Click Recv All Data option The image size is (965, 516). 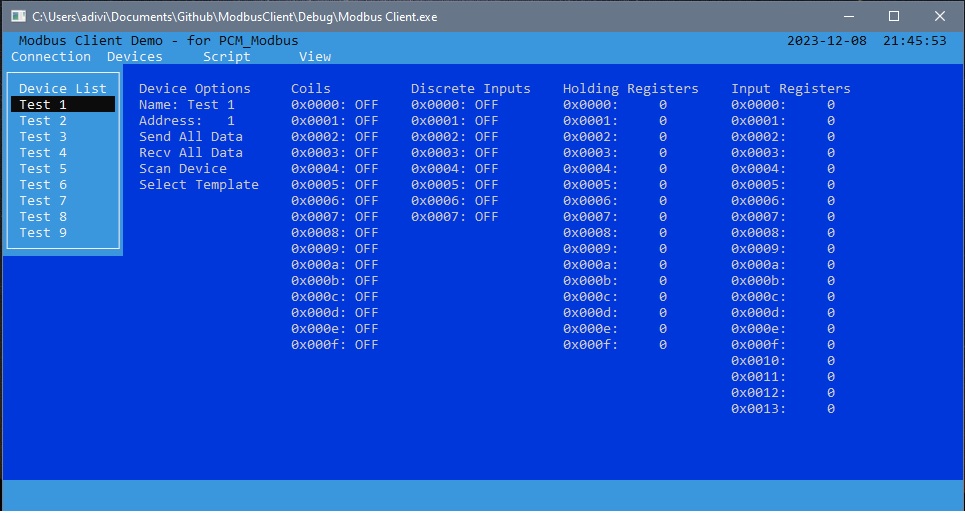[x=191, y=153]
